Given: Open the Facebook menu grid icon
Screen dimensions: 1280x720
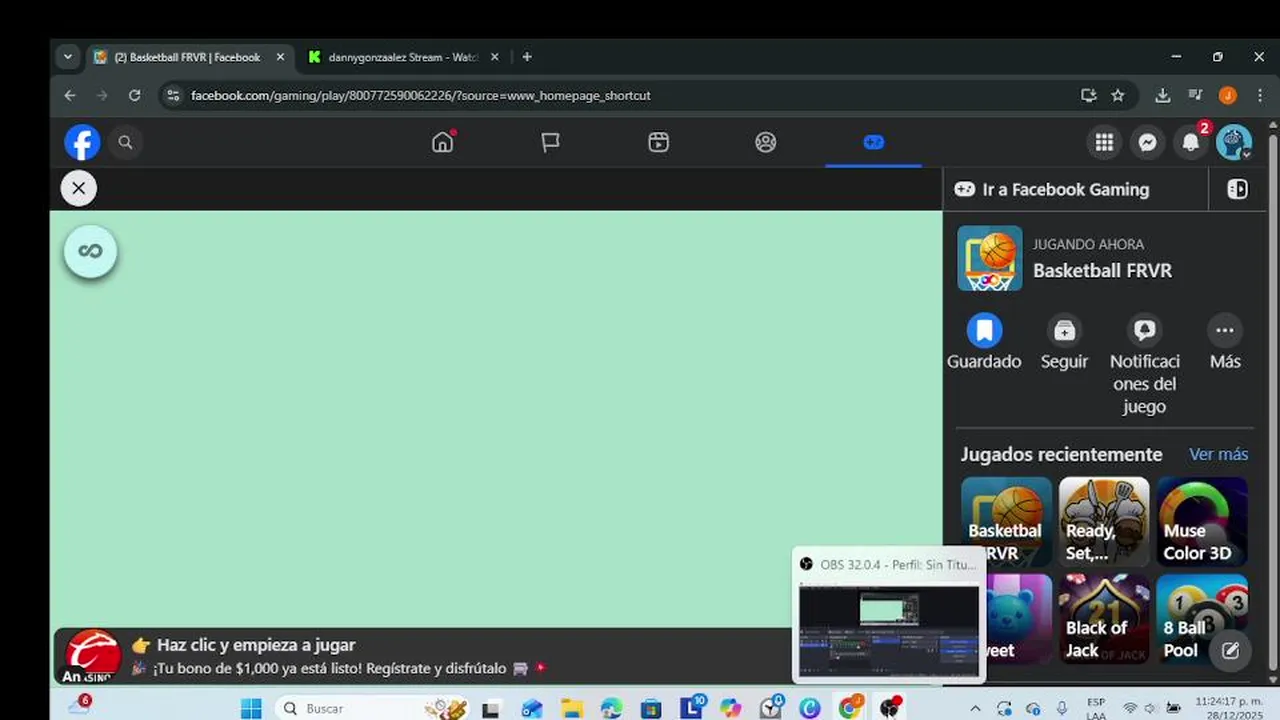Looking at the screenshot, I should [x=1104, y=142].
